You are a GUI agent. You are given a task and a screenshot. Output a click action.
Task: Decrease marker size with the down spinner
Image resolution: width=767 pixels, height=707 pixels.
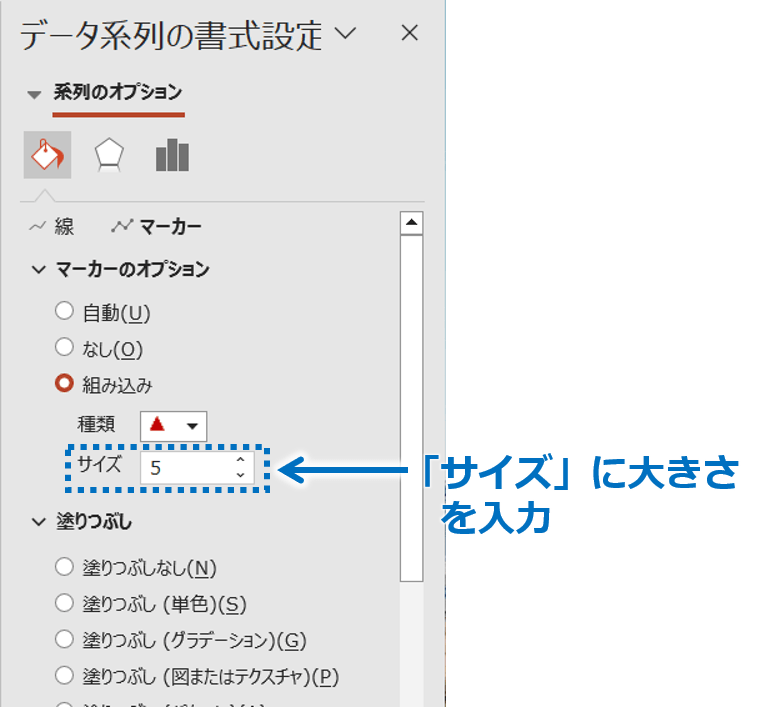[240, 475]
